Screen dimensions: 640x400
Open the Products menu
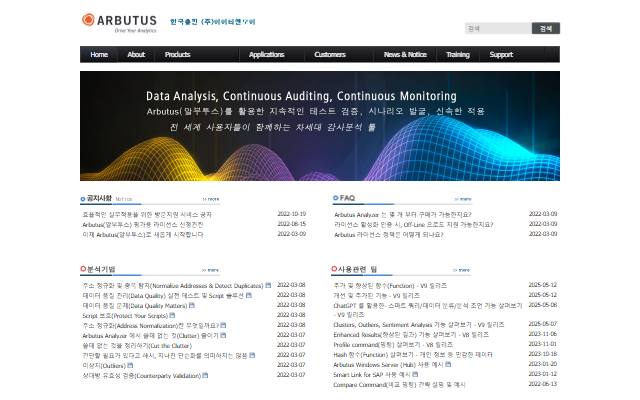click(178, 54)
